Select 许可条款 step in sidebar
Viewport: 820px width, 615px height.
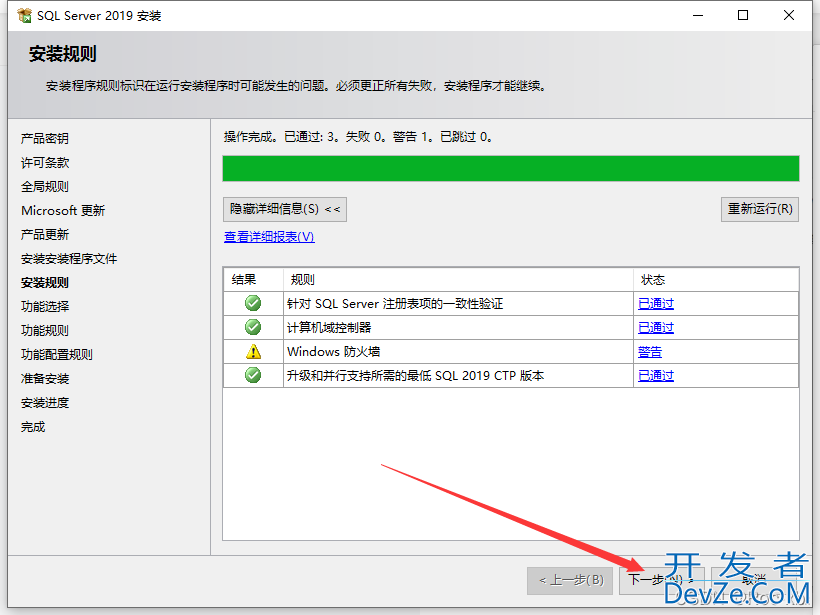(45, 163)
